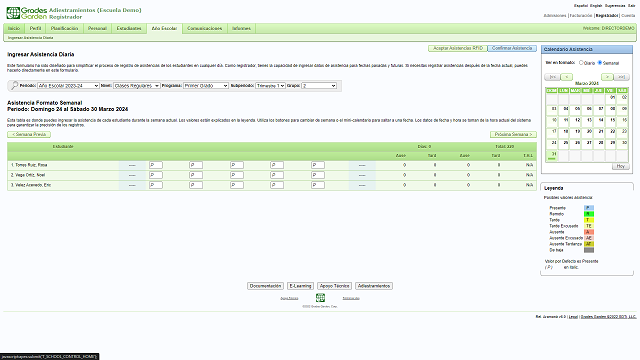Open the Grupo dropdown

pyautogui.click(x=319, y=86)
